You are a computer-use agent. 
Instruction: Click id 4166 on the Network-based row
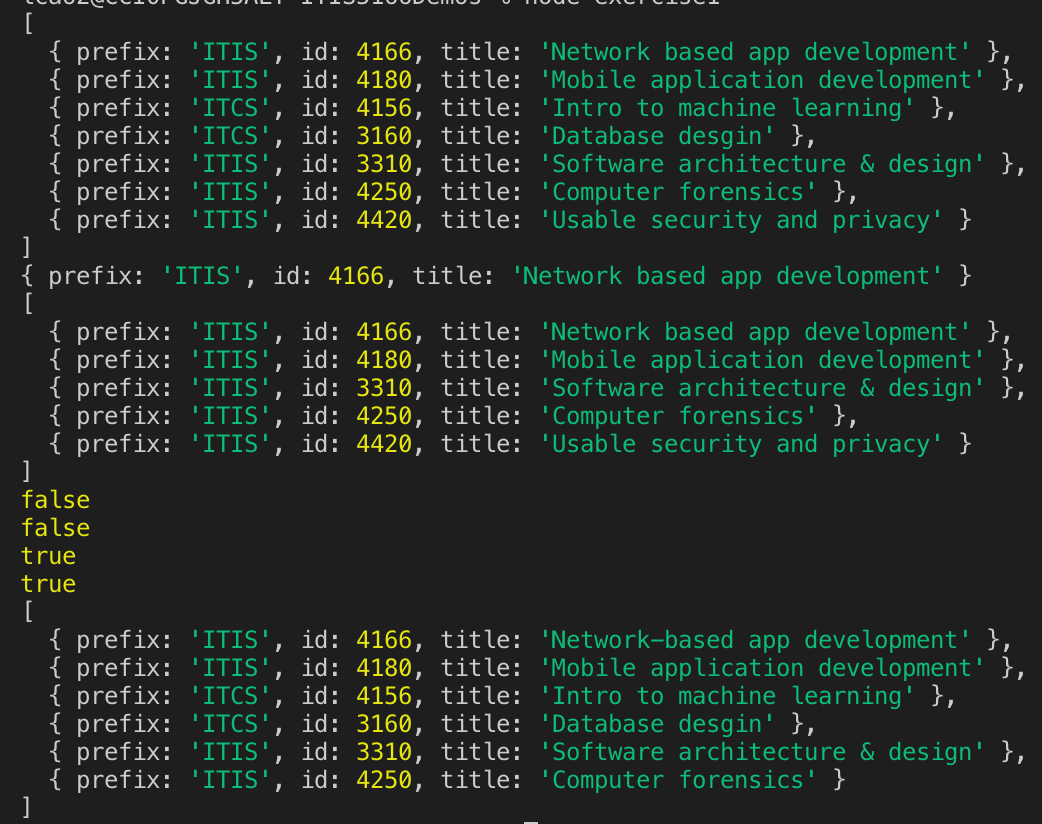point(384,641)
